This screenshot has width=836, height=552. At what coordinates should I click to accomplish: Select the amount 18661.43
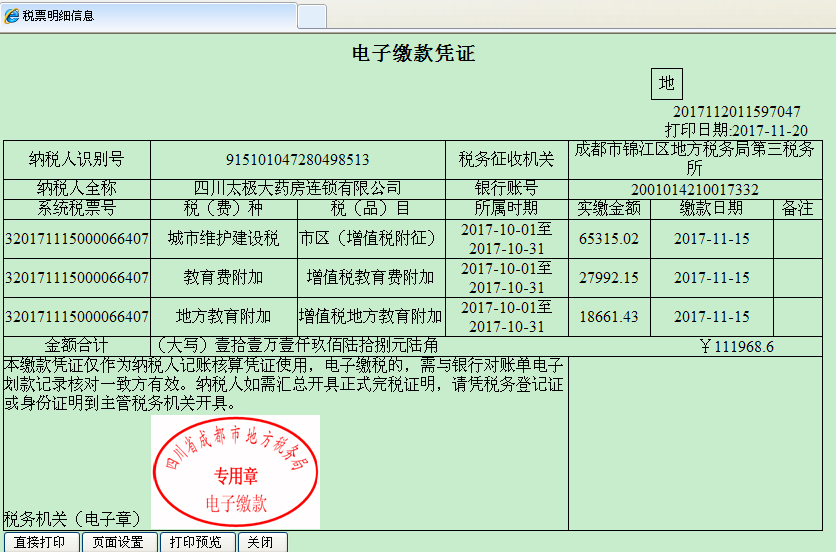tap(609, 317)
